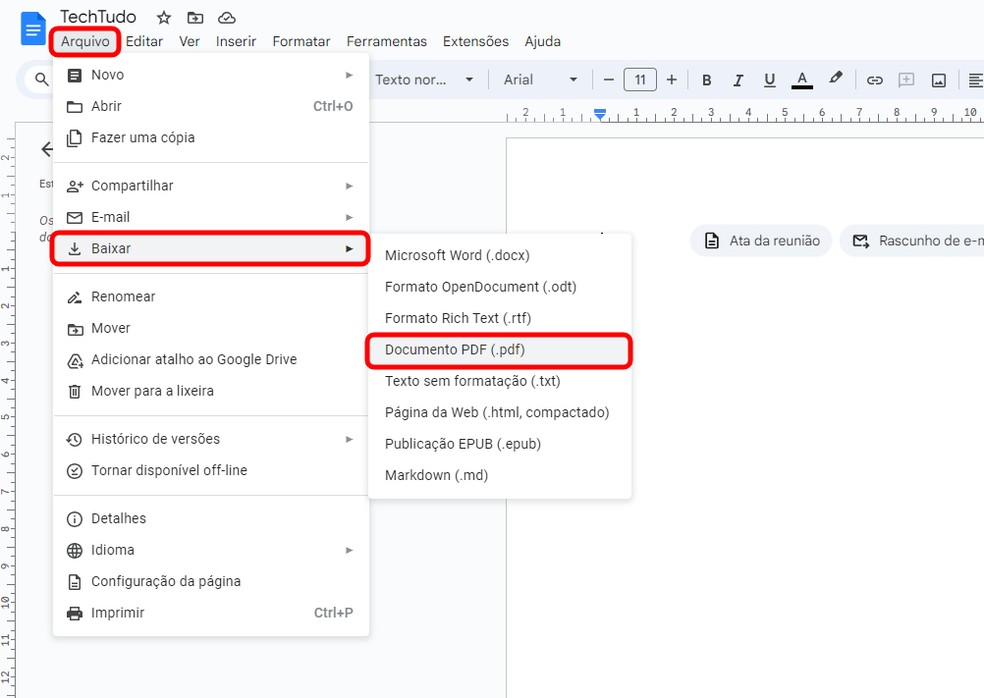Check document sync status via cloud icon
Viewport: 984px width, 698px height.
point(228,17)
